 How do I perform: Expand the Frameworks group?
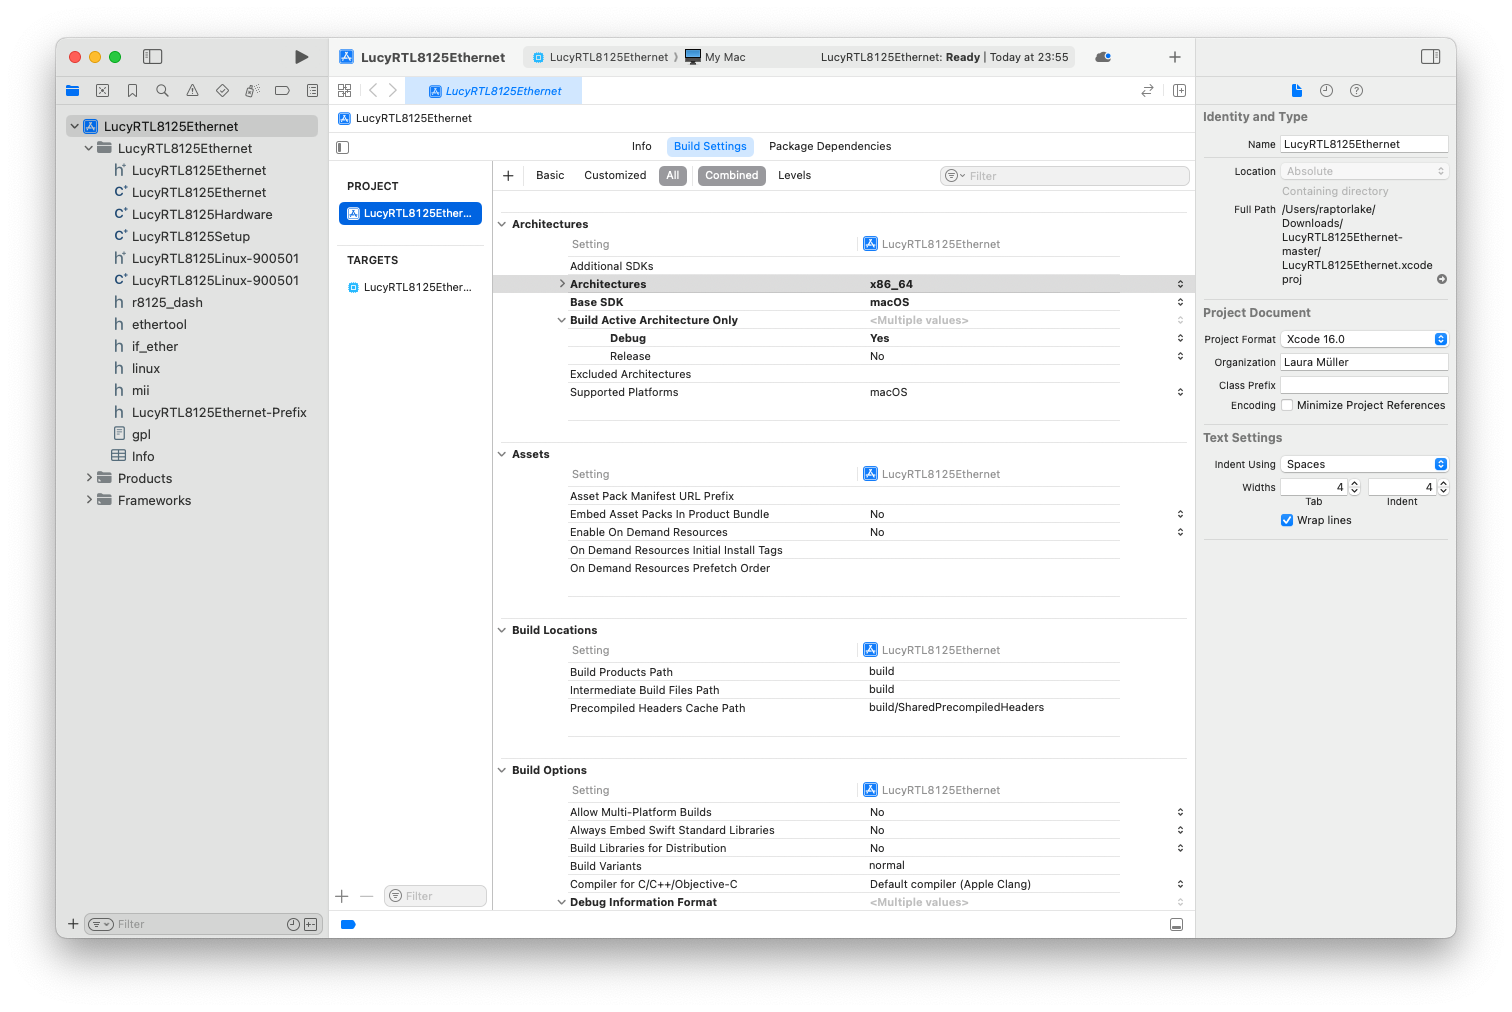89,501
